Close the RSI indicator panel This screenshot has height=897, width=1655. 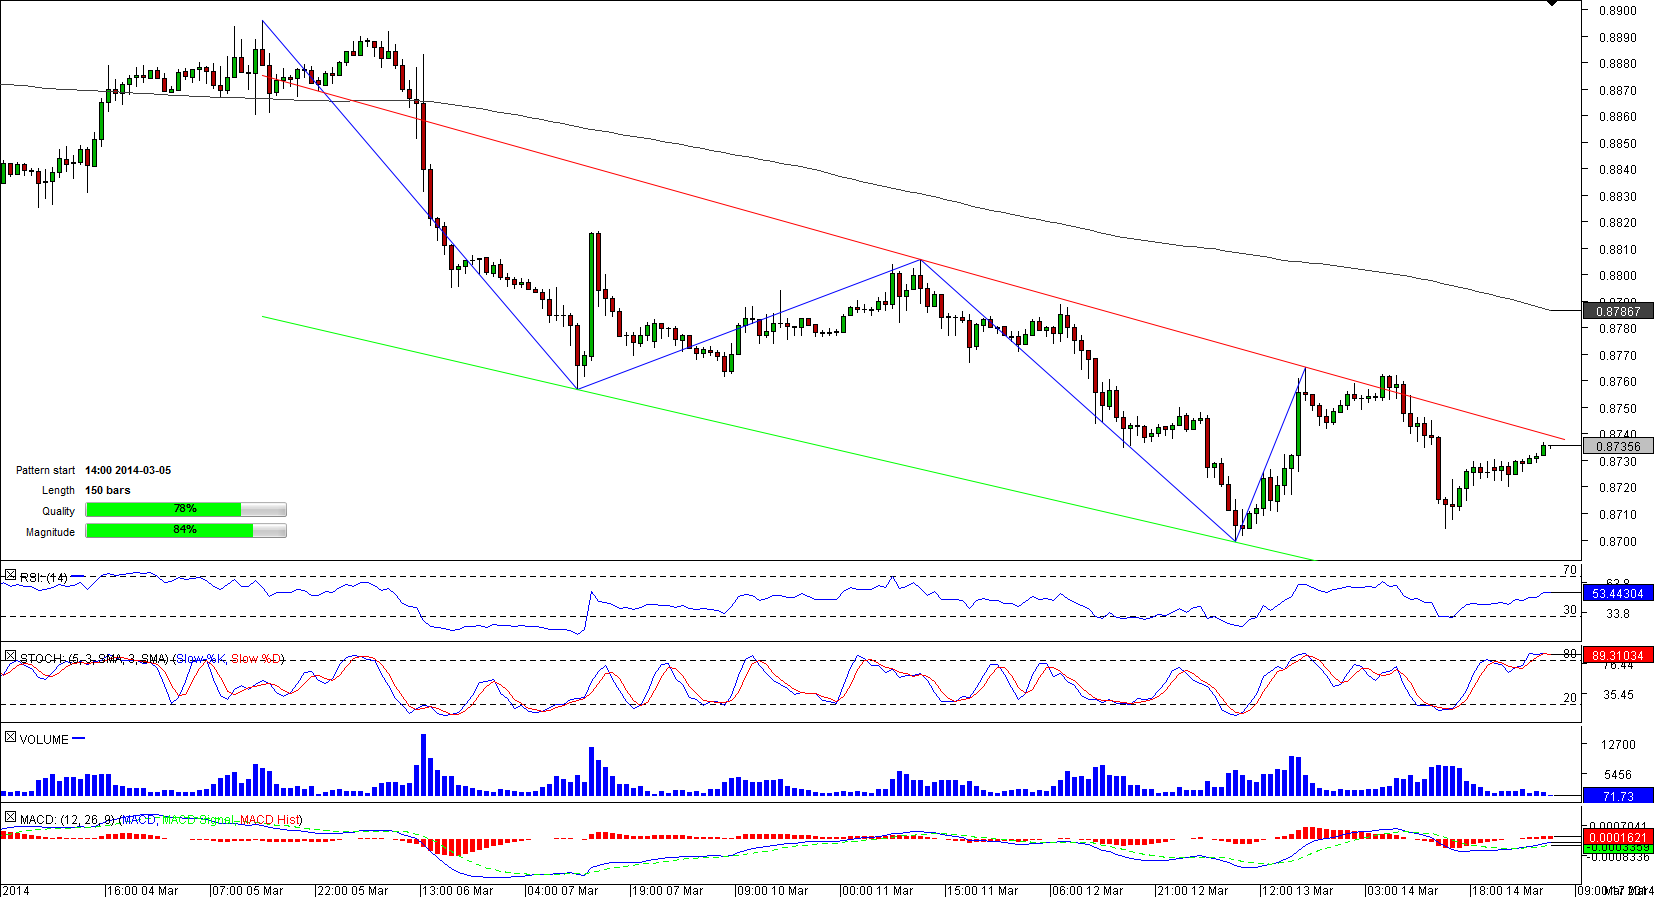[10, 576]
